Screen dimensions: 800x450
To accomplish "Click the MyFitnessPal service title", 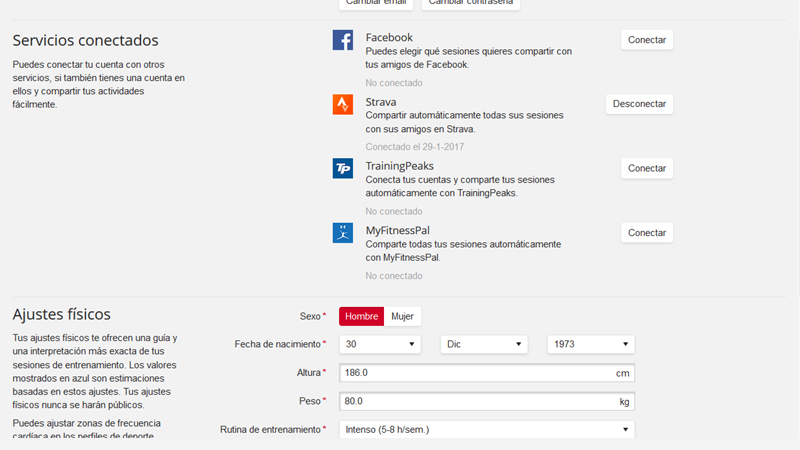I will click(x=397, y=231).
